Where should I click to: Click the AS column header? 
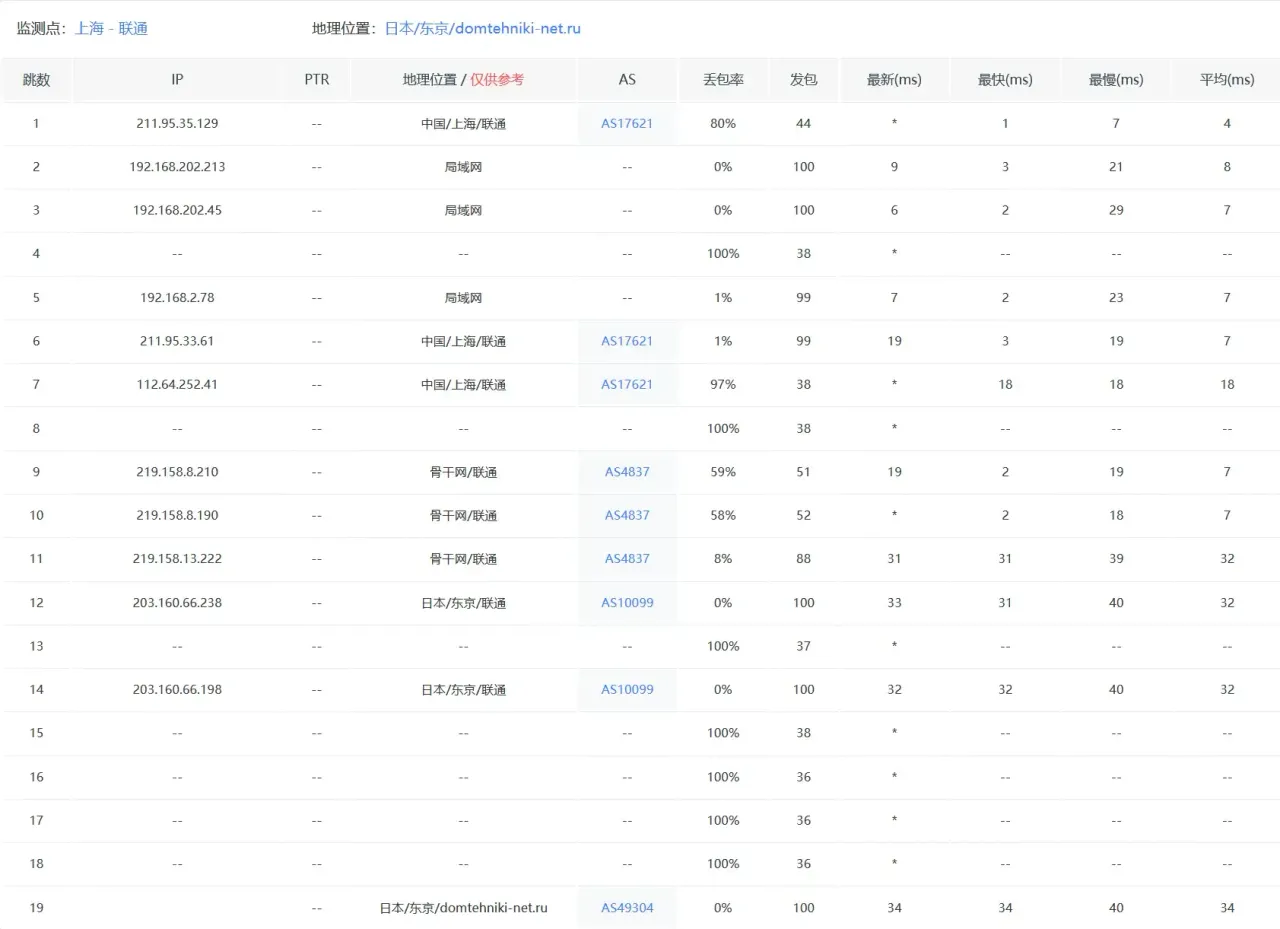click(x=627, y=80)
